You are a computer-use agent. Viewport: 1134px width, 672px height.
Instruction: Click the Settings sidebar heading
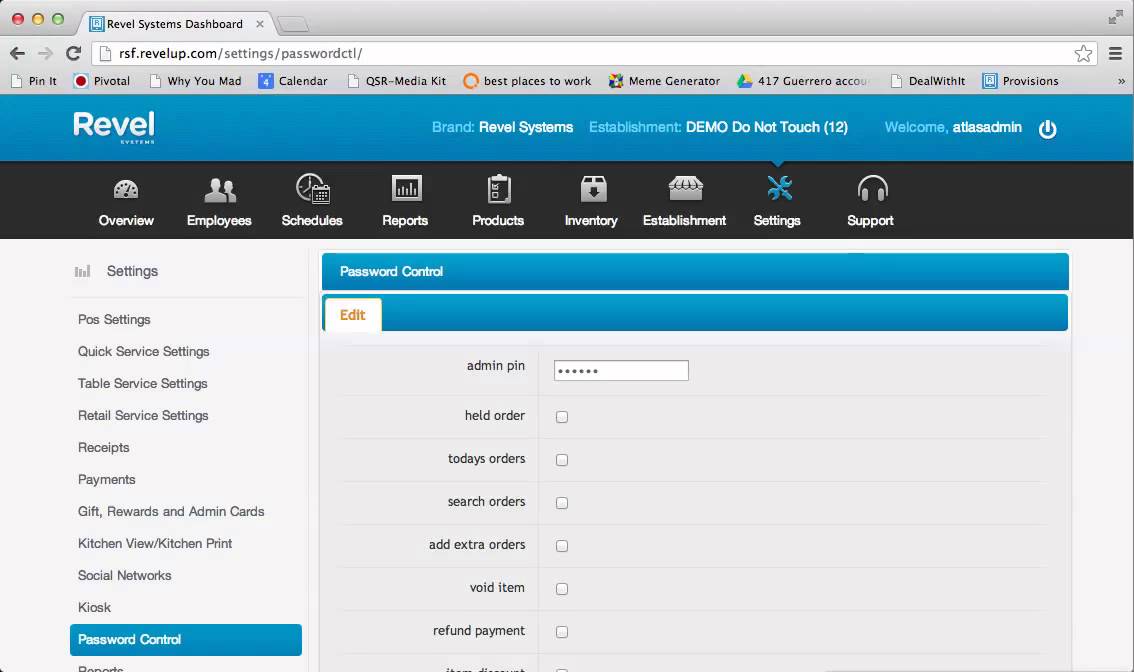click(132, 271)
